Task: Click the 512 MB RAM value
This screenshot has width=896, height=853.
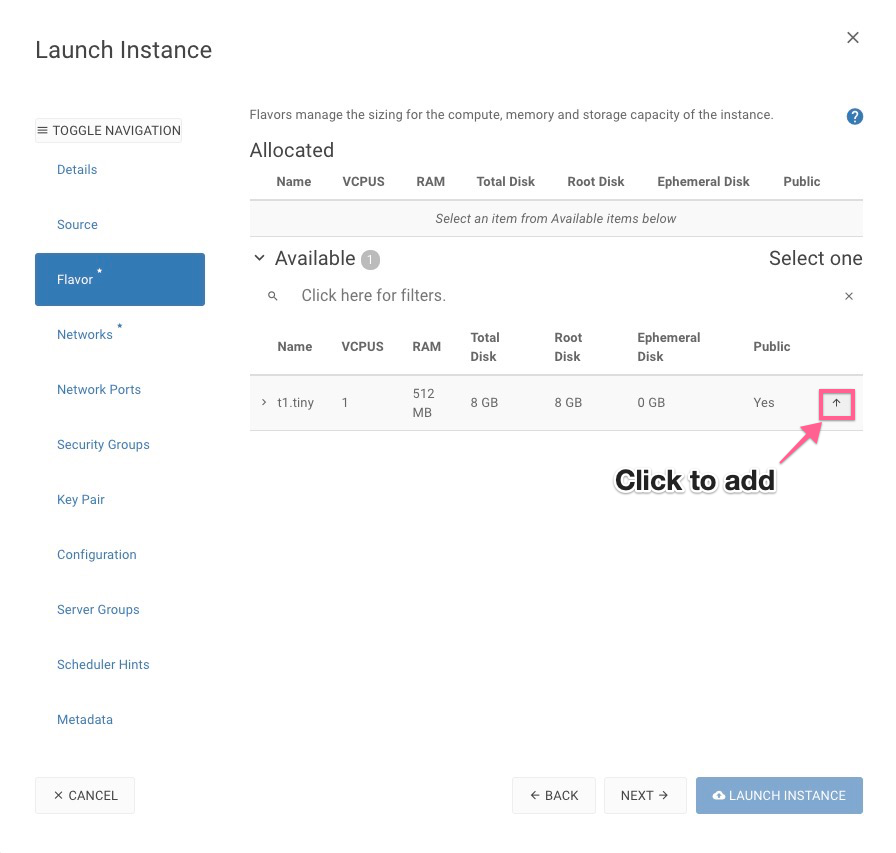Action: pos(423,403)
